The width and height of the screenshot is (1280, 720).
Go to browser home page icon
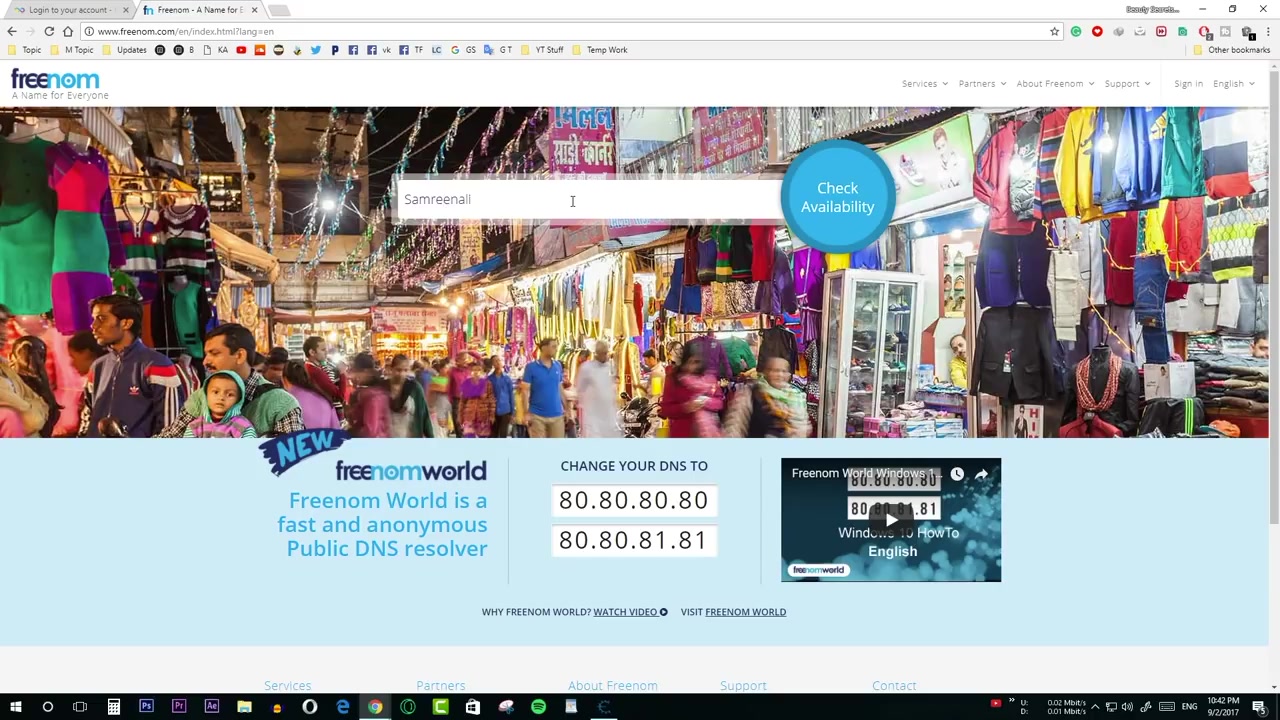click(x=68, y=31)
